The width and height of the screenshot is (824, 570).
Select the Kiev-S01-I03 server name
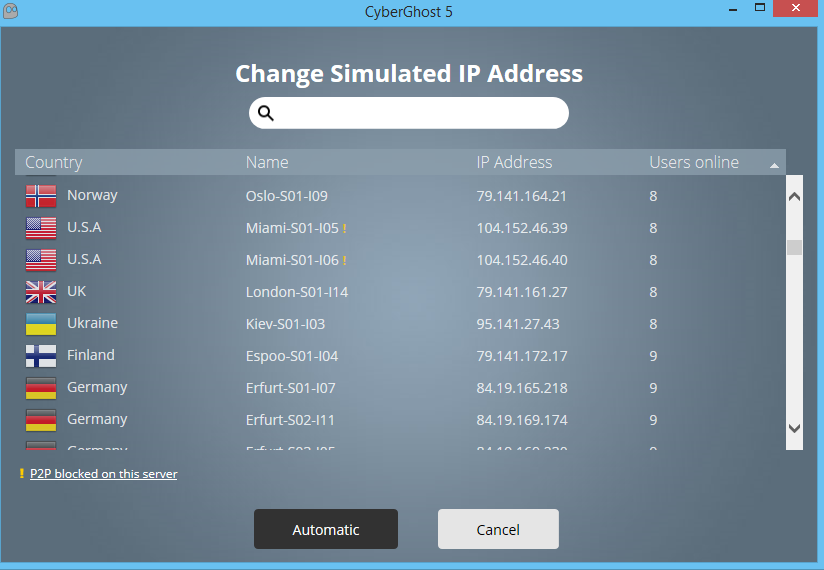285,325
